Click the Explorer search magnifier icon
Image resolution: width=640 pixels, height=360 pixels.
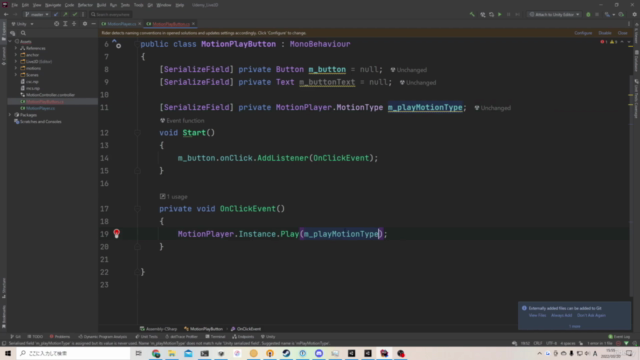(x=23, y=33)
